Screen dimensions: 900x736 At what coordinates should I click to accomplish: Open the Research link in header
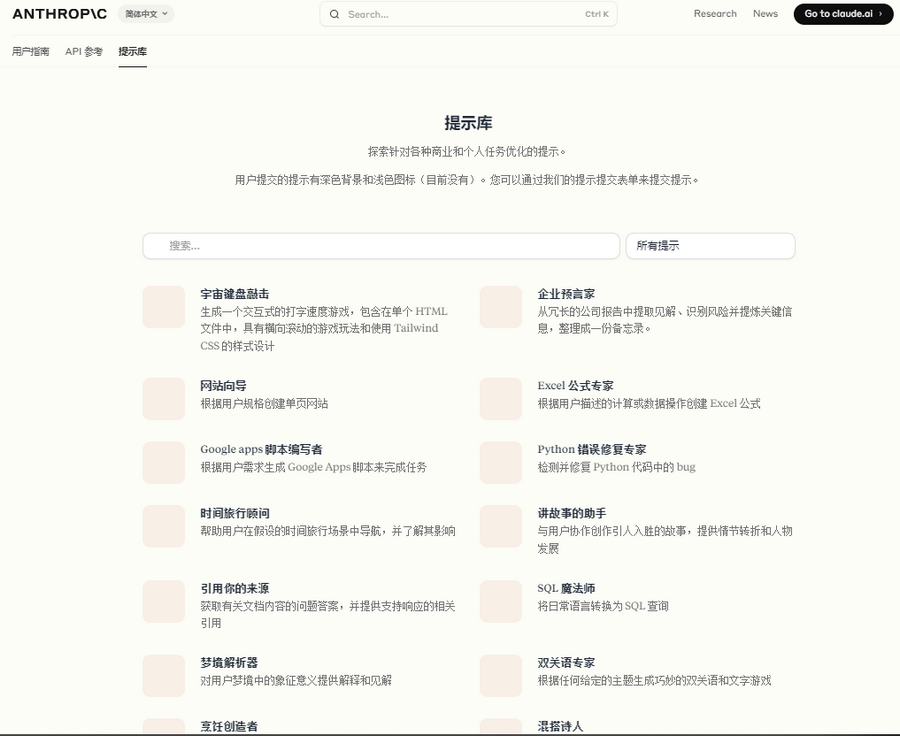(x=715, y=14)
